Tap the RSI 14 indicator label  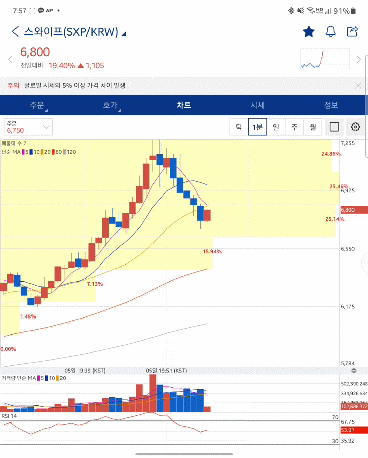click(x=9, y=416)
